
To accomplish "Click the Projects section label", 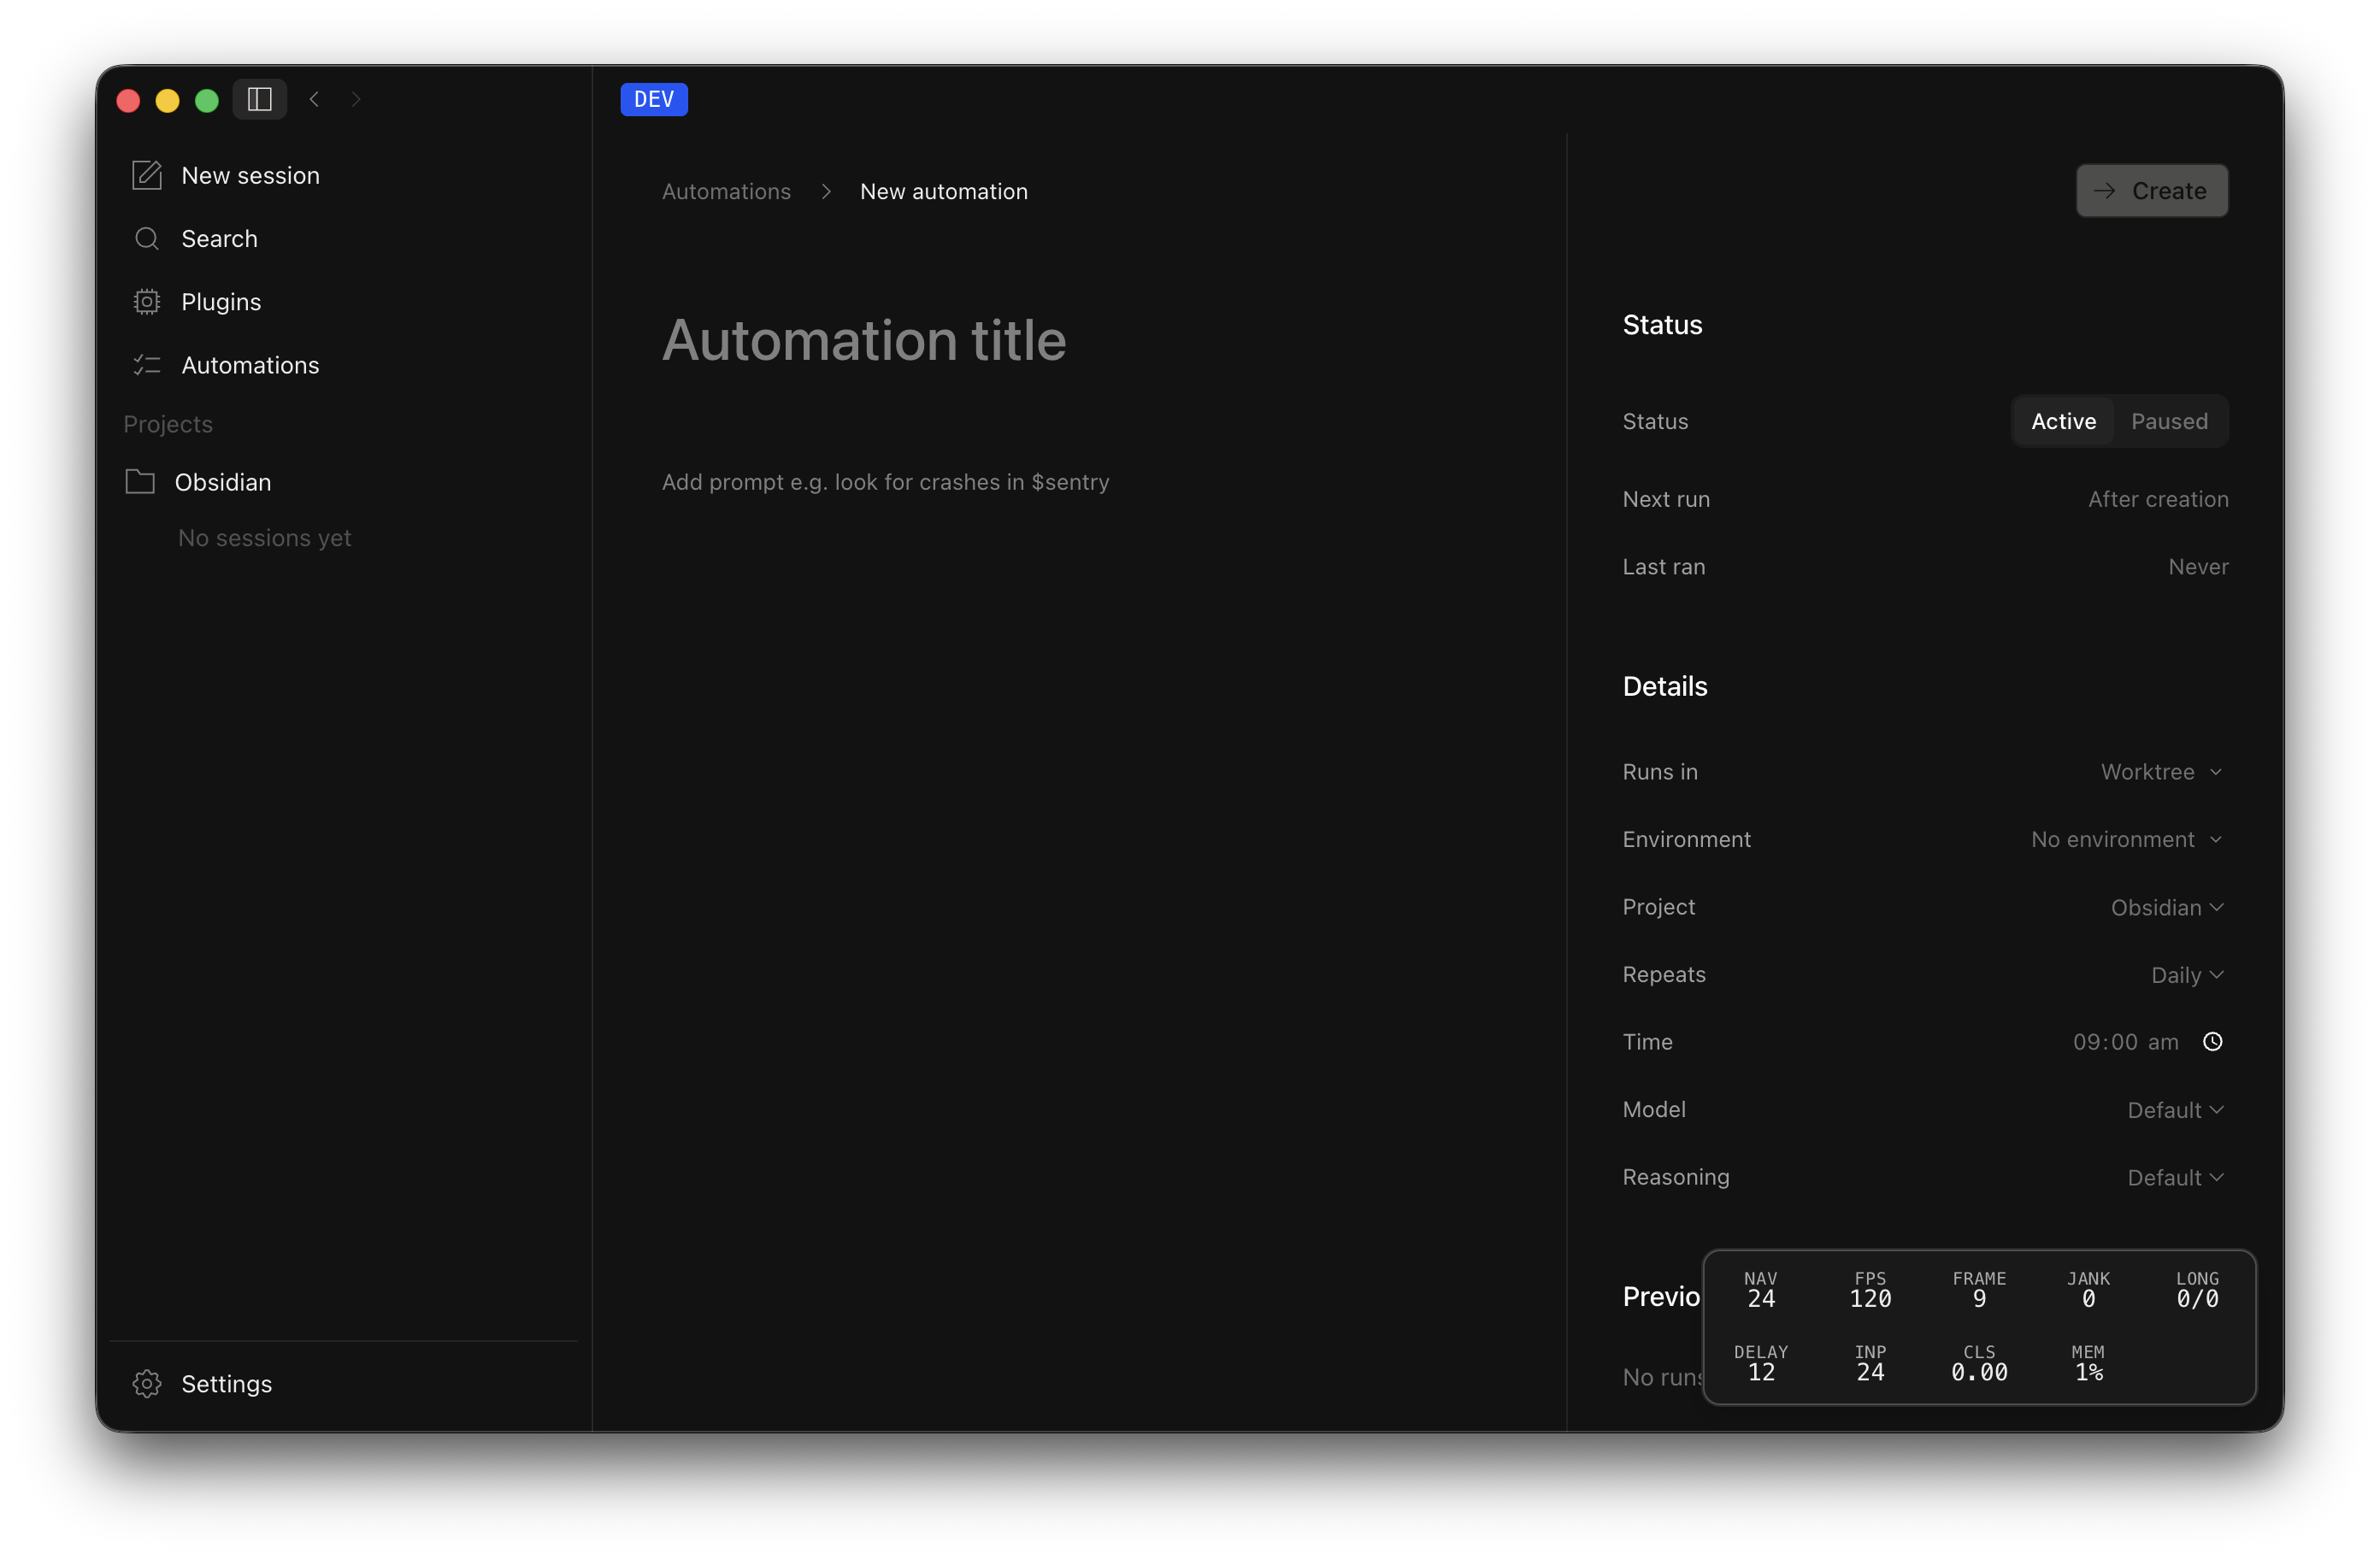I will (168, 423).
